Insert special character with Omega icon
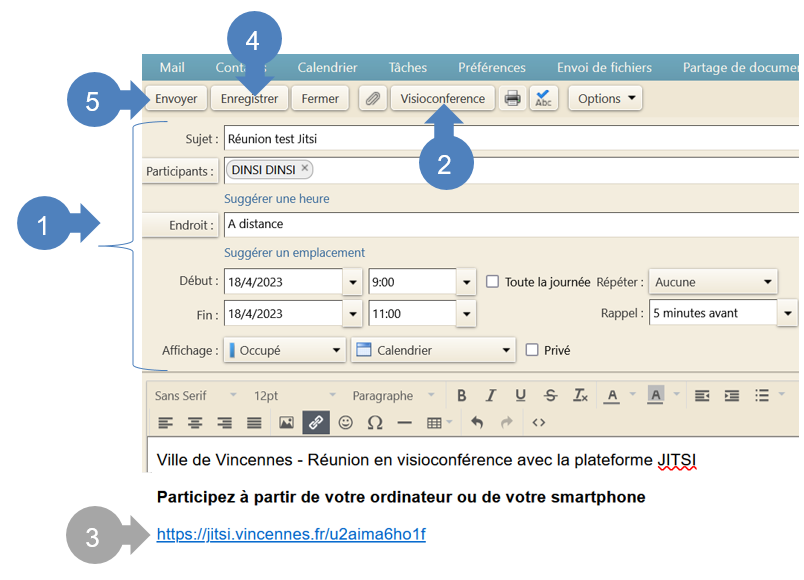This screenshot has width=804, height=580. [375, 423]
